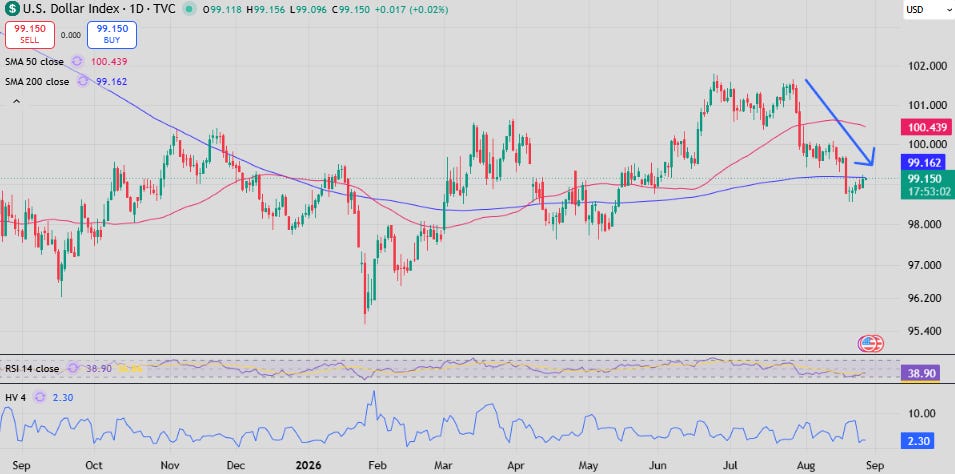Click 102.000 on the price axis

pyautogui.click(x=928, y=66)
